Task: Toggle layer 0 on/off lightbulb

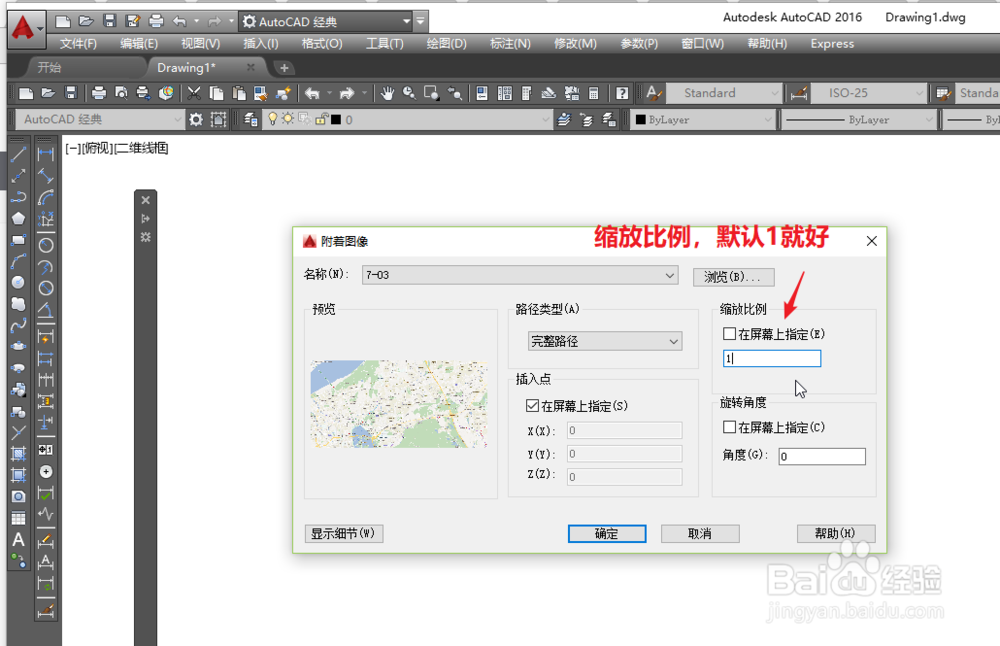Action: [x=273, y=119]
